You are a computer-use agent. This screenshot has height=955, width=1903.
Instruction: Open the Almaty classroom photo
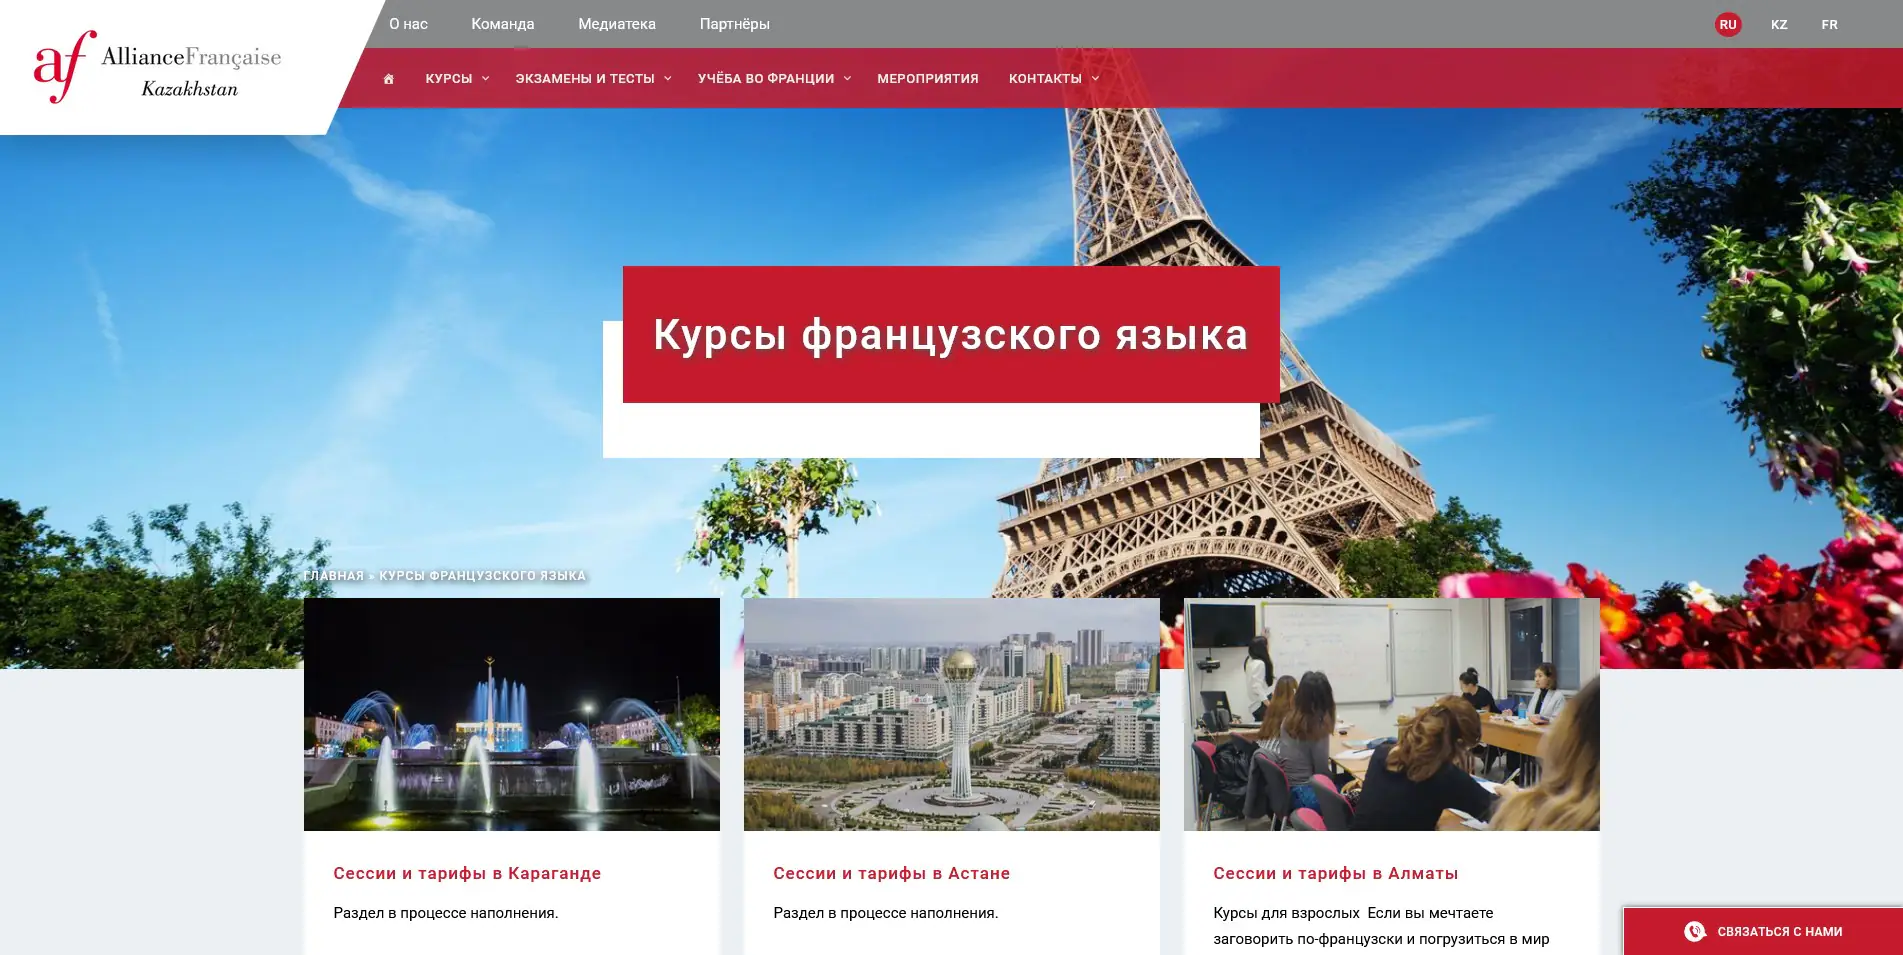coord(1392,714)
